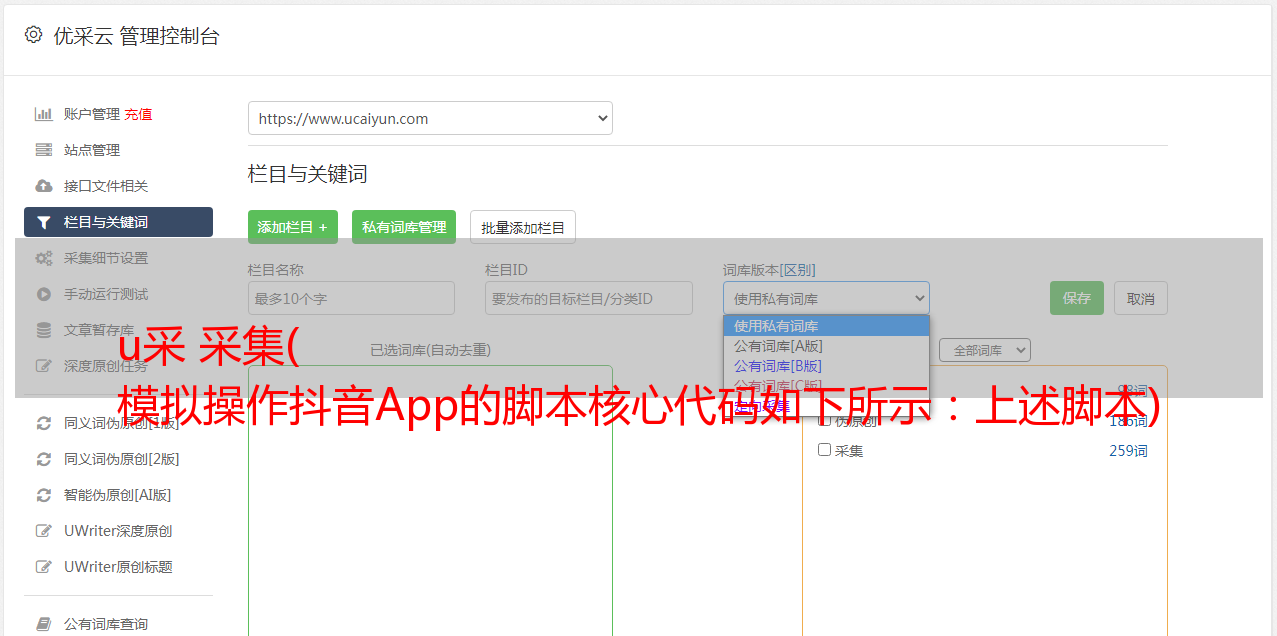The width and height of the screenshot is (1277, 636).
Task: Open the 全部词库 filter dropdown
Action: pos(985,350)
